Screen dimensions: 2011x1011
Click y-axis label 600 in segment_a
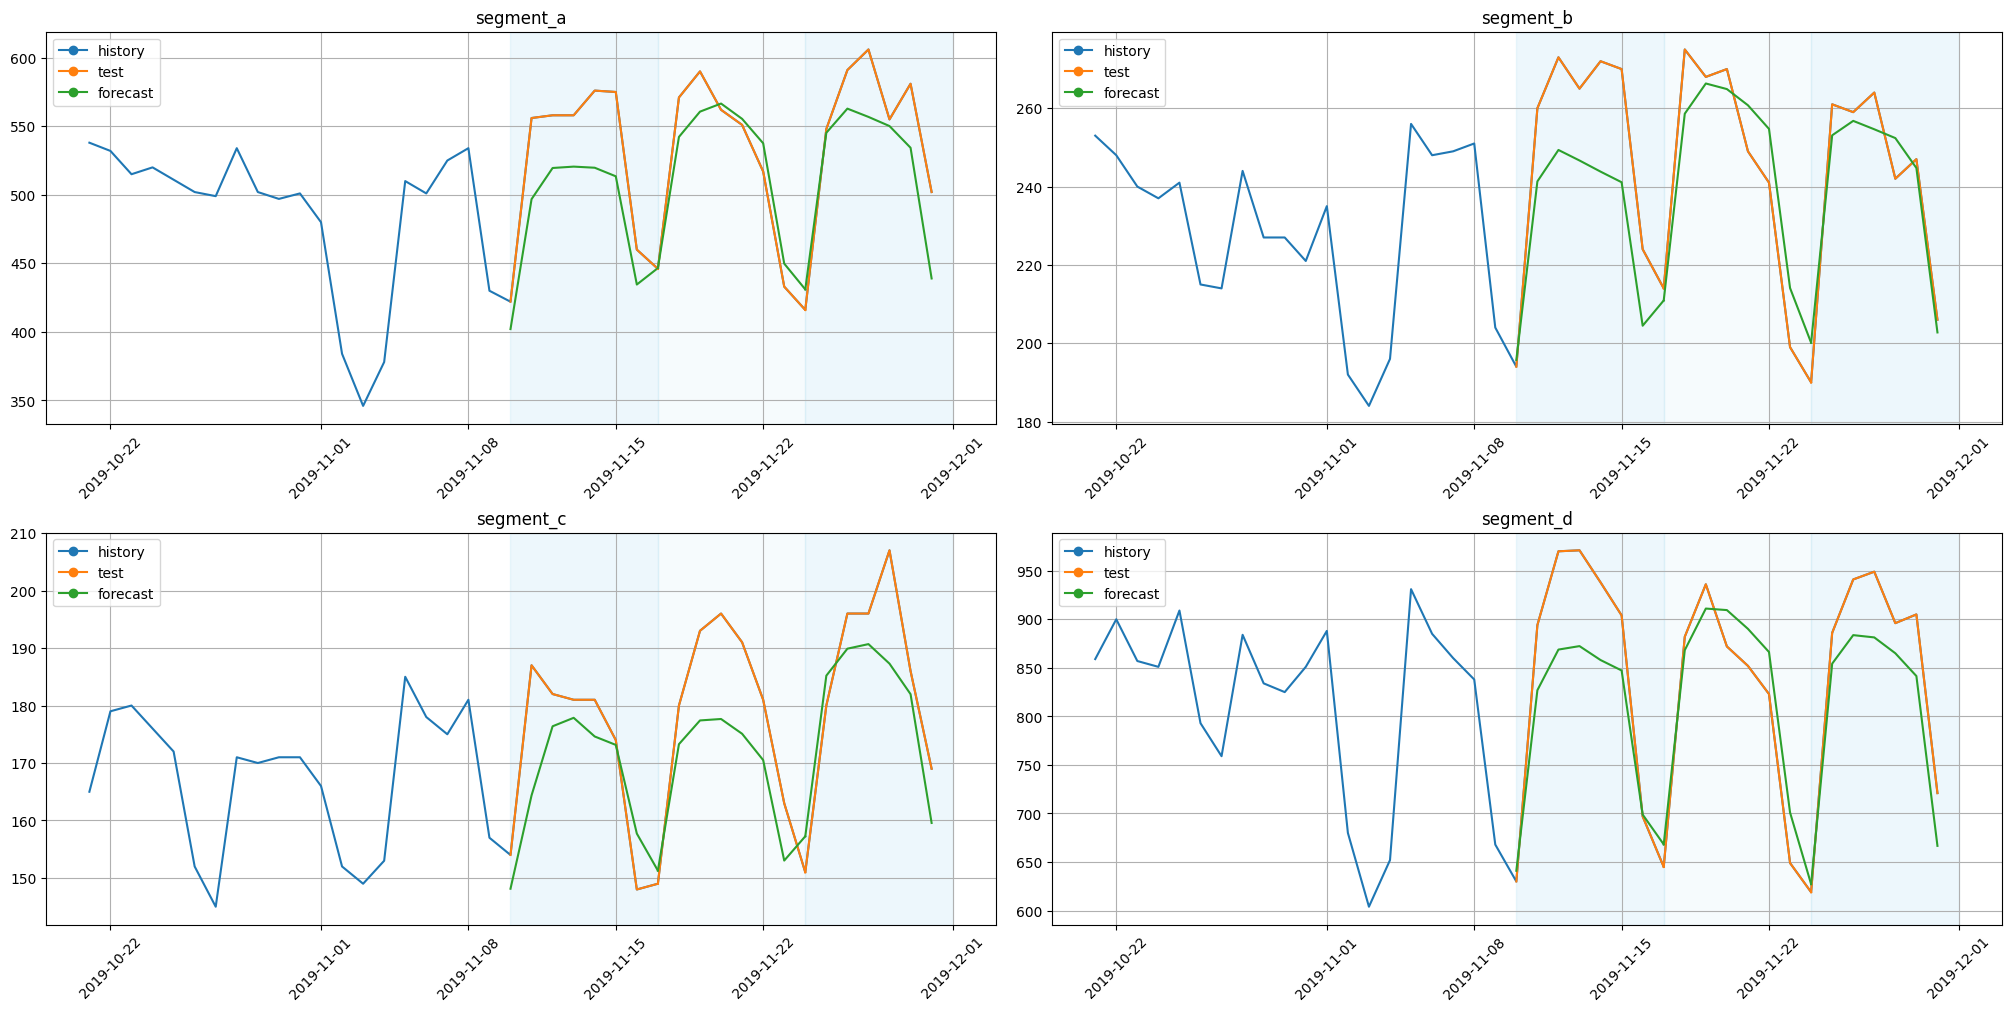coord(25,59)
